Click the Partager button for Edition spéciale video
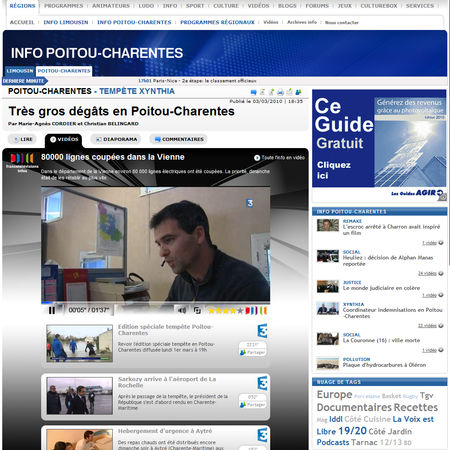Image resolution: width=450 pixels, height=450 pixels. tap(253, 352)
